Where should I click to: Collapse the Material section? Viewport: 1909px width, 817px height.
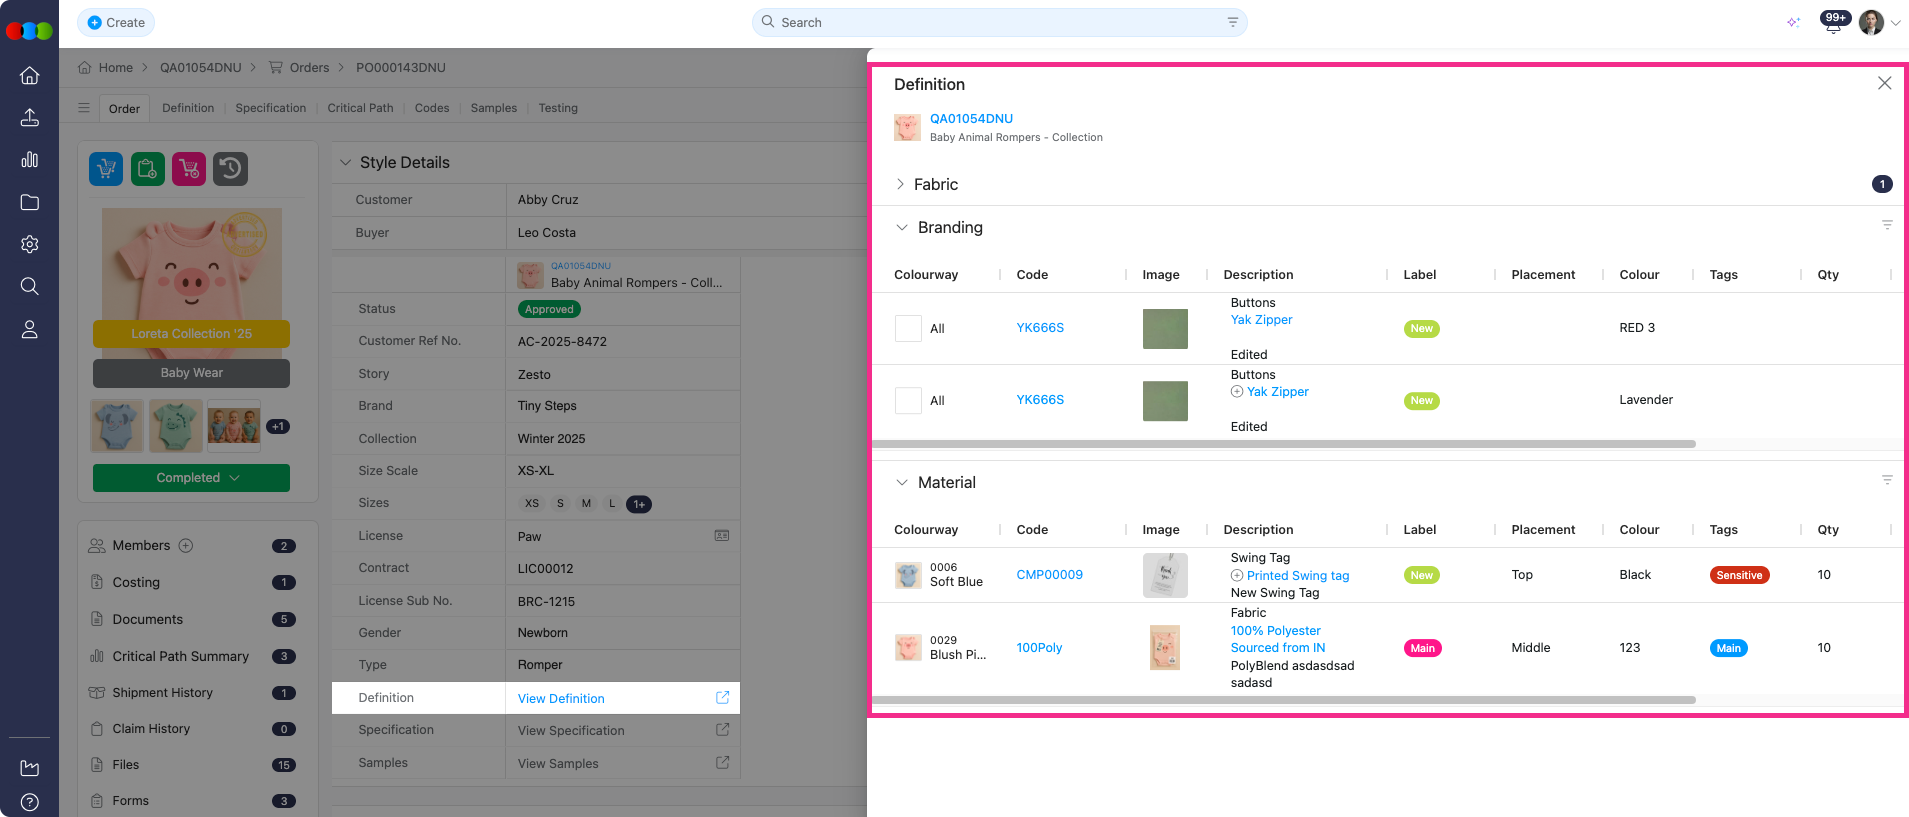[902, 482]
